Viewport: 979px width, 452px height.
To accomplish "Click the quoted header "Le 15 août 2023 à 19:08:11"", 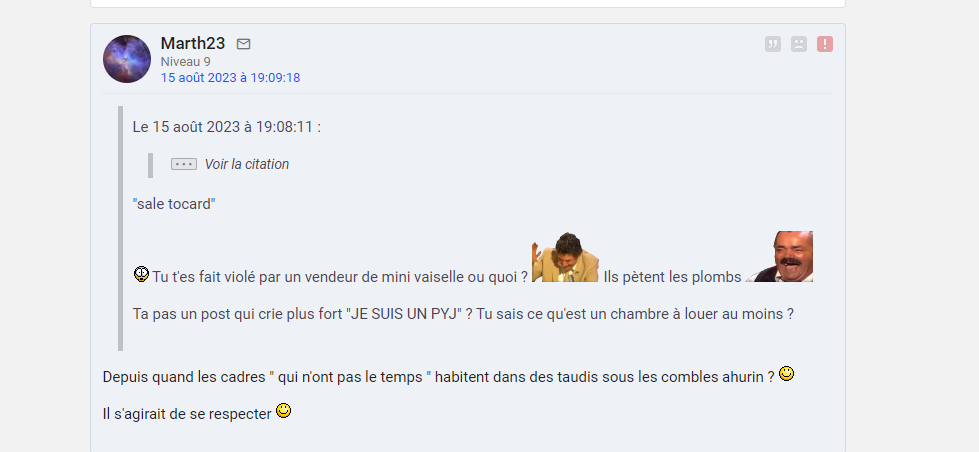I will (x=227, y=127).
